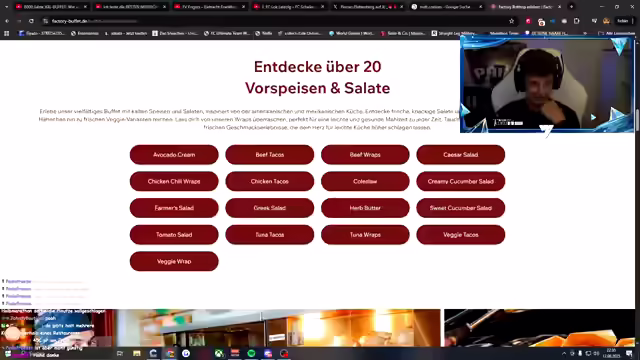Switch to the FC Lok Leipzig tab
Viewport: 640px width, 360px height.
[x=288, y=7]
